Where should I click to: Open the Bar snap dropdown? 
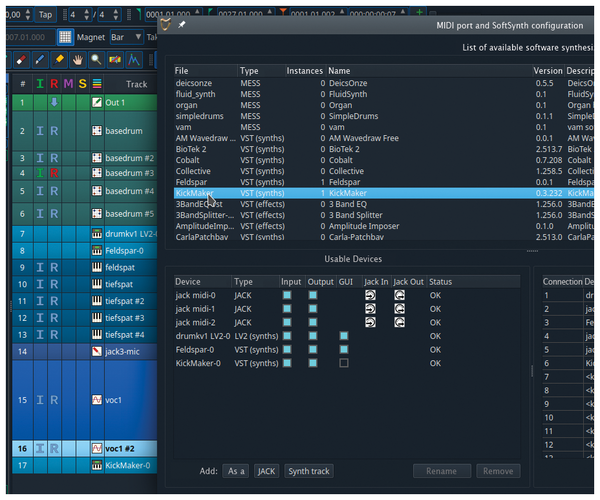coord(127,37)
